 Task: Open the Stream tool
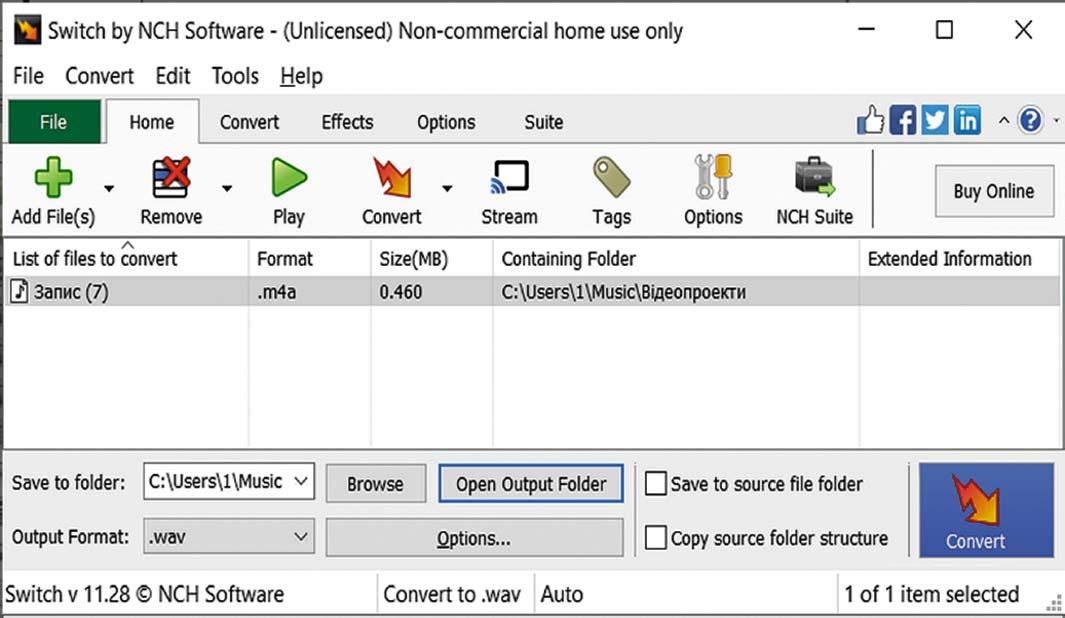[509, 177]
